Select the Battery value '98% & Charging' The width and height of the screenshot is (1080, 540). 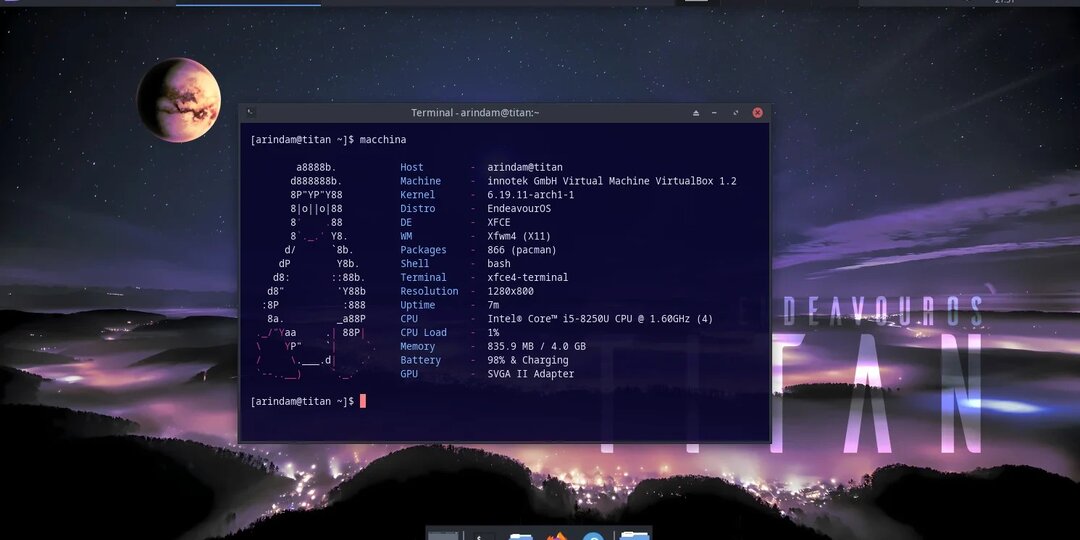[528, 360]
